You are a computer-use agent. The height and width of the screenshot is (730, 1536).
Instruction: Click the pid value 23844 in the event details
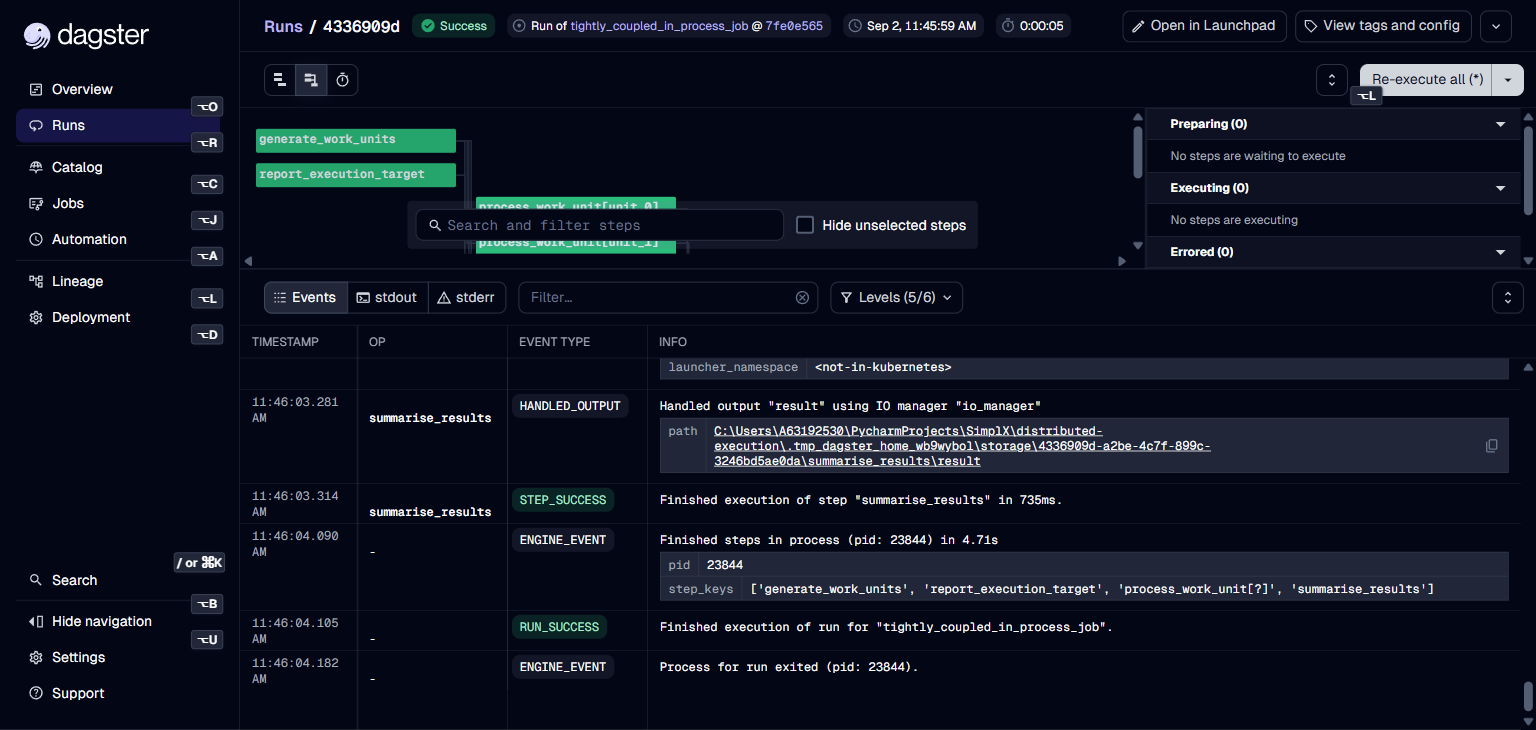pyautogui.click(x=725, y=565)
